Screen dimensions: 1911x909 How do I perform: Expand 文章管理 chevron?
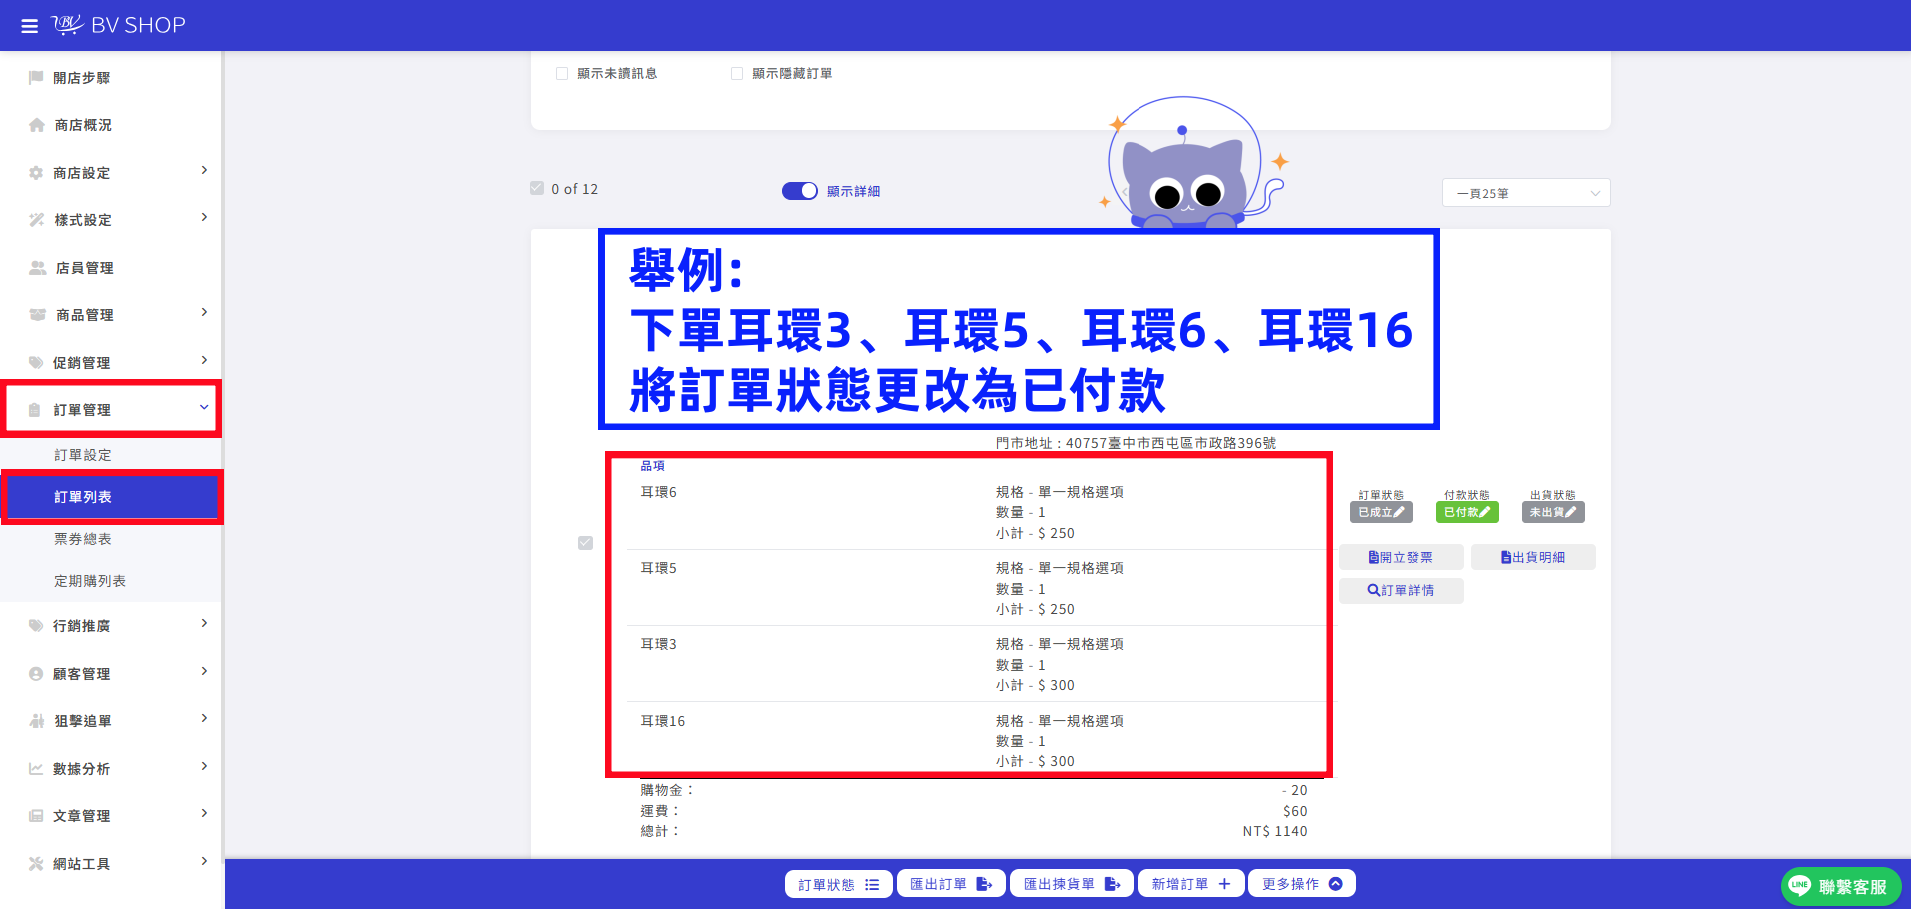click(204, 813)
